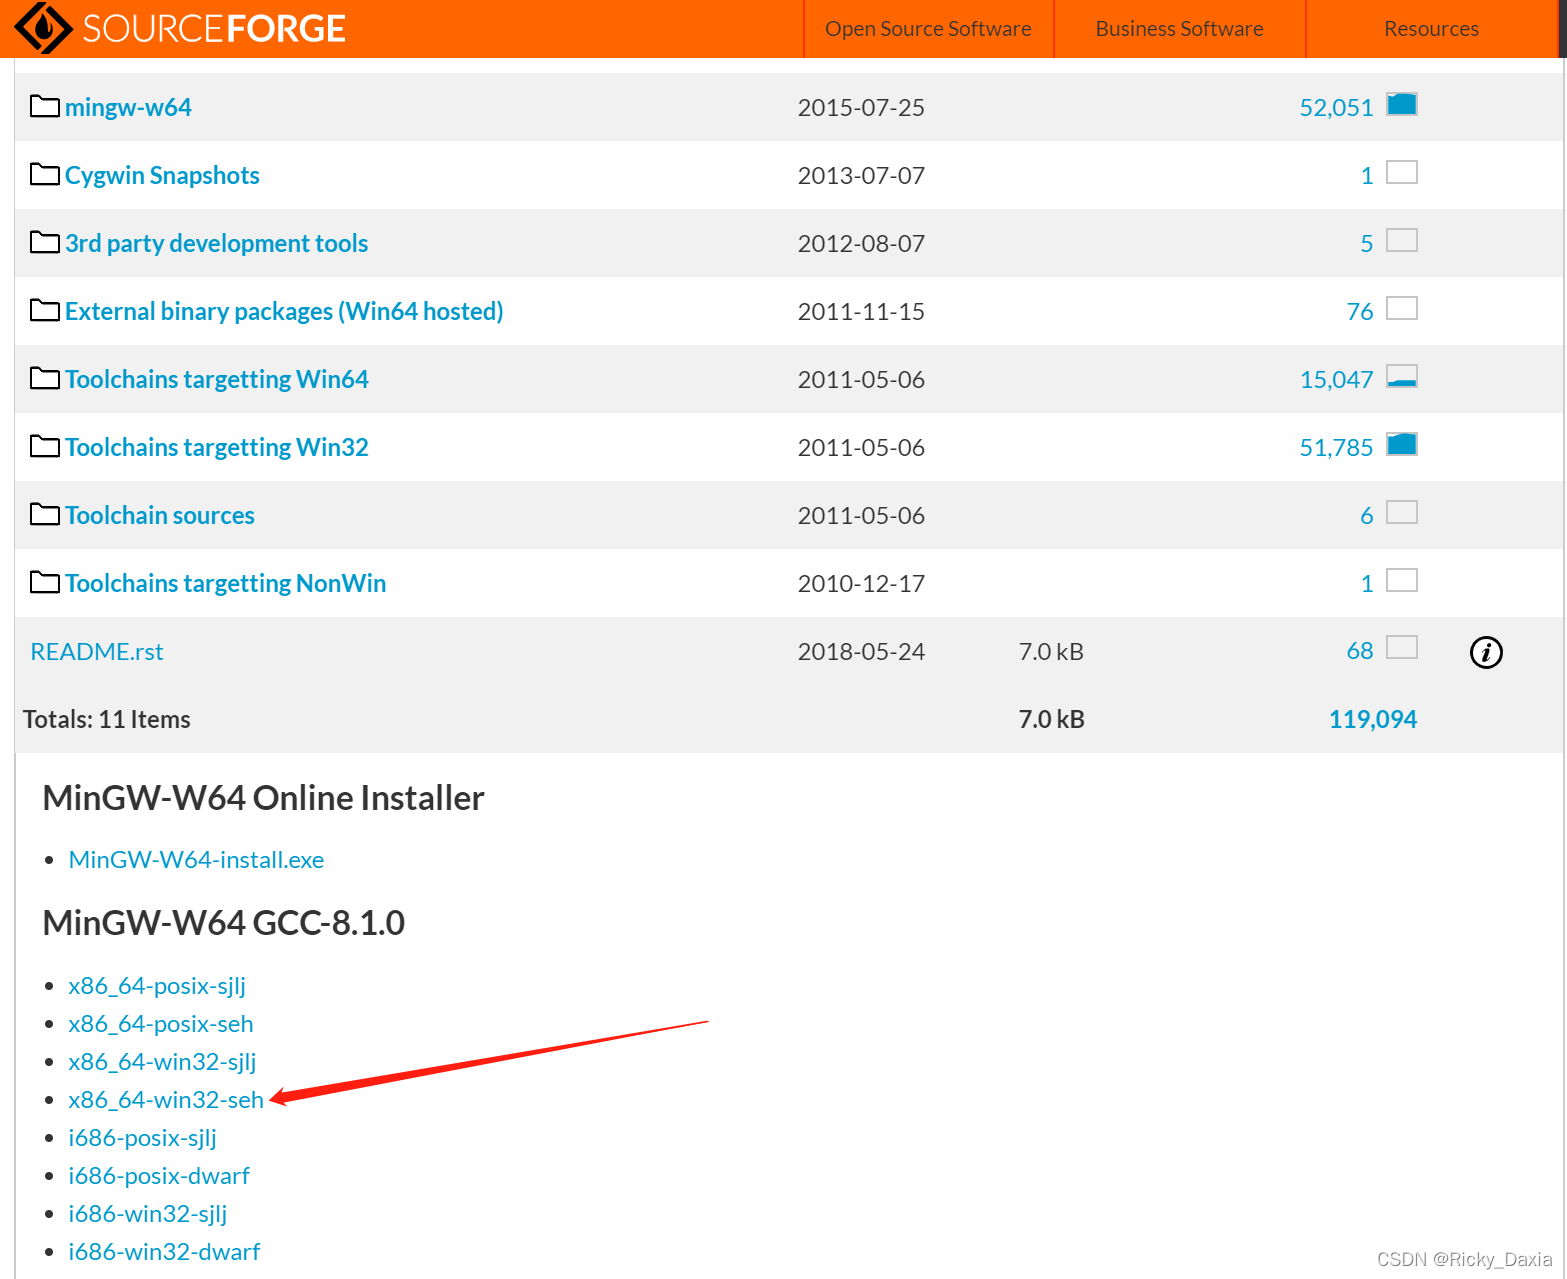Image resolution: width=1567 pixels, height=1279 pixels.
Task: Click the 76 downloads count
Action: (x=1360, y=311)
